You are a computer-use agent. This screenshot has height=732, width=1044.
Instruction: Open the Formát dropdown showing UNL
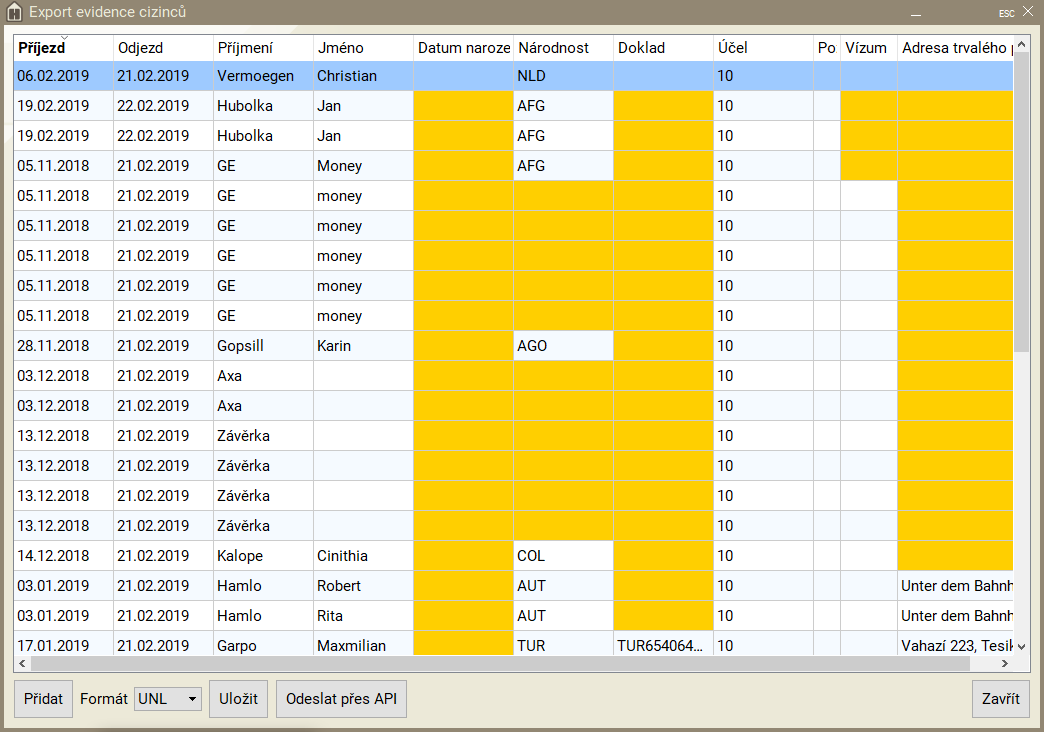pyautogui.click(x=168, y=699)
